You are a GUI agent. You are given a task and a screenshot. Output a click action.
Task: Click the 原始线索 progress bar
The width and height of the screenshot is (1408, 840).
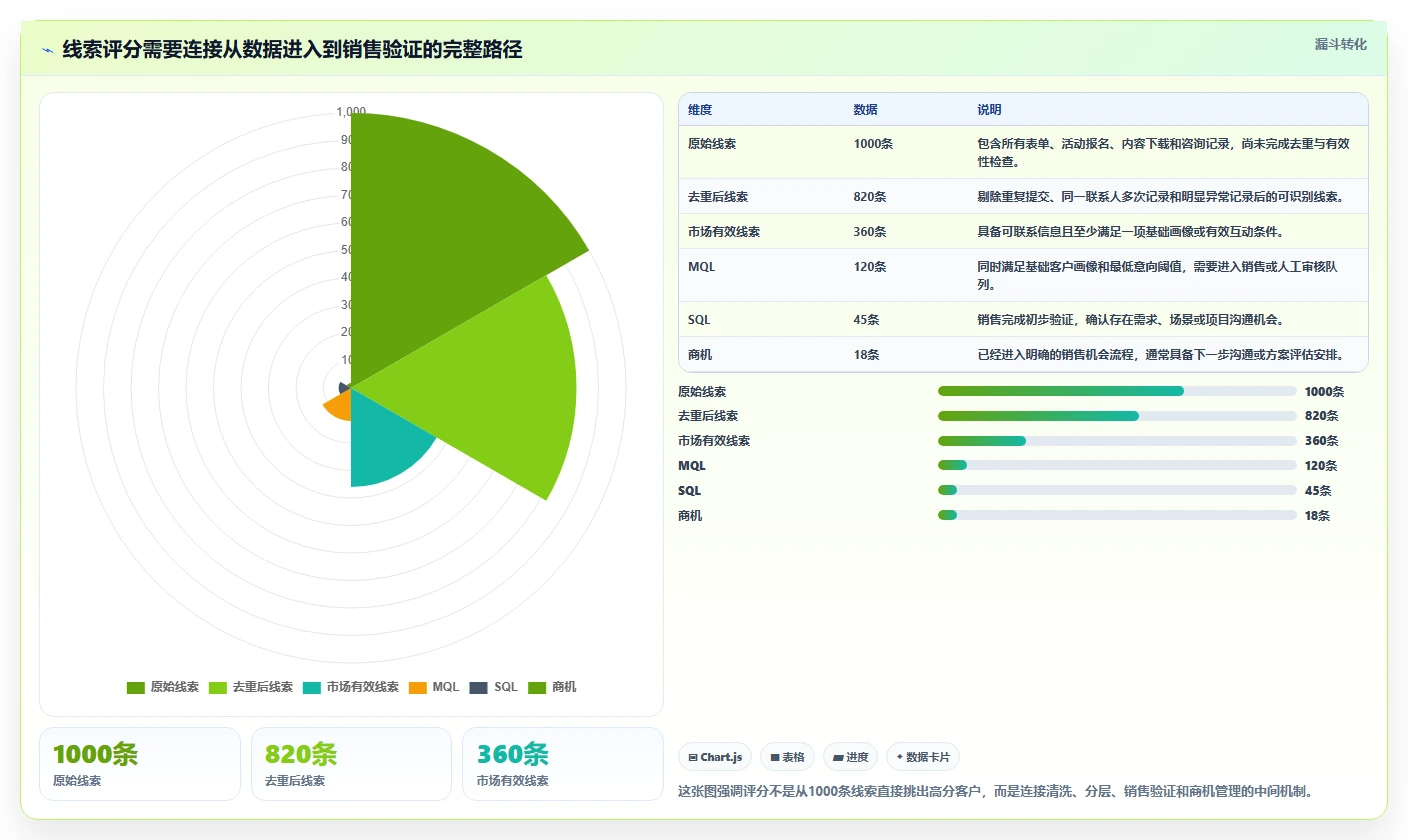coord(1117,391)
